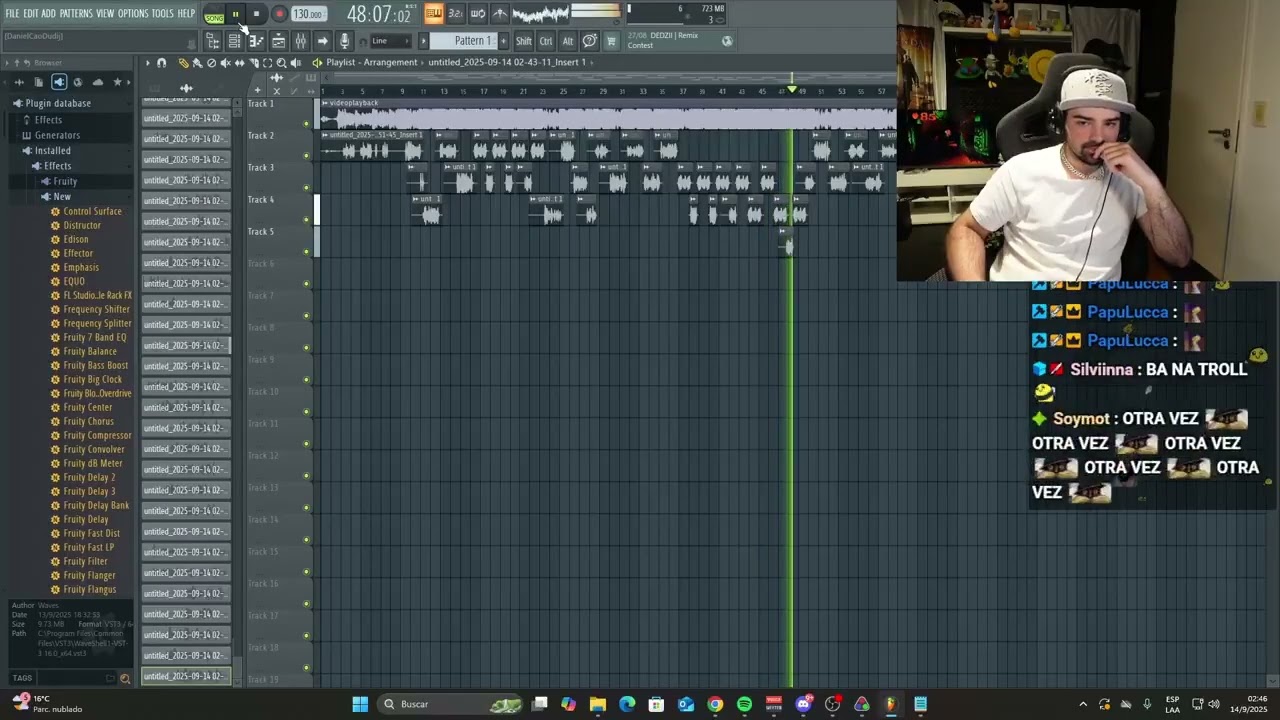Click the green playhead marker on timeline

(x=792, y=90)
